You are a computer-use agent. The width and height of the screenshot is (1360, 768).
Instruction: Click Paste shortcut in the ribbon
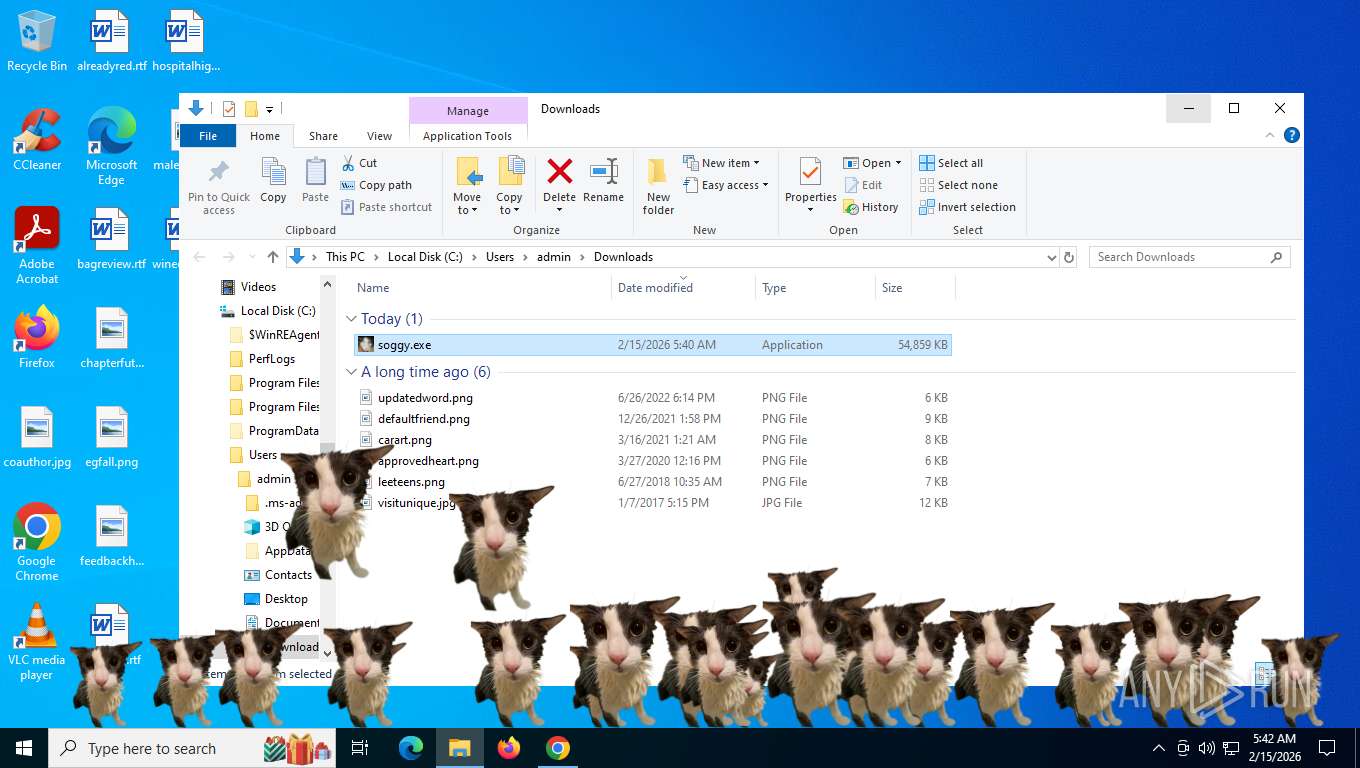point(386,207)
